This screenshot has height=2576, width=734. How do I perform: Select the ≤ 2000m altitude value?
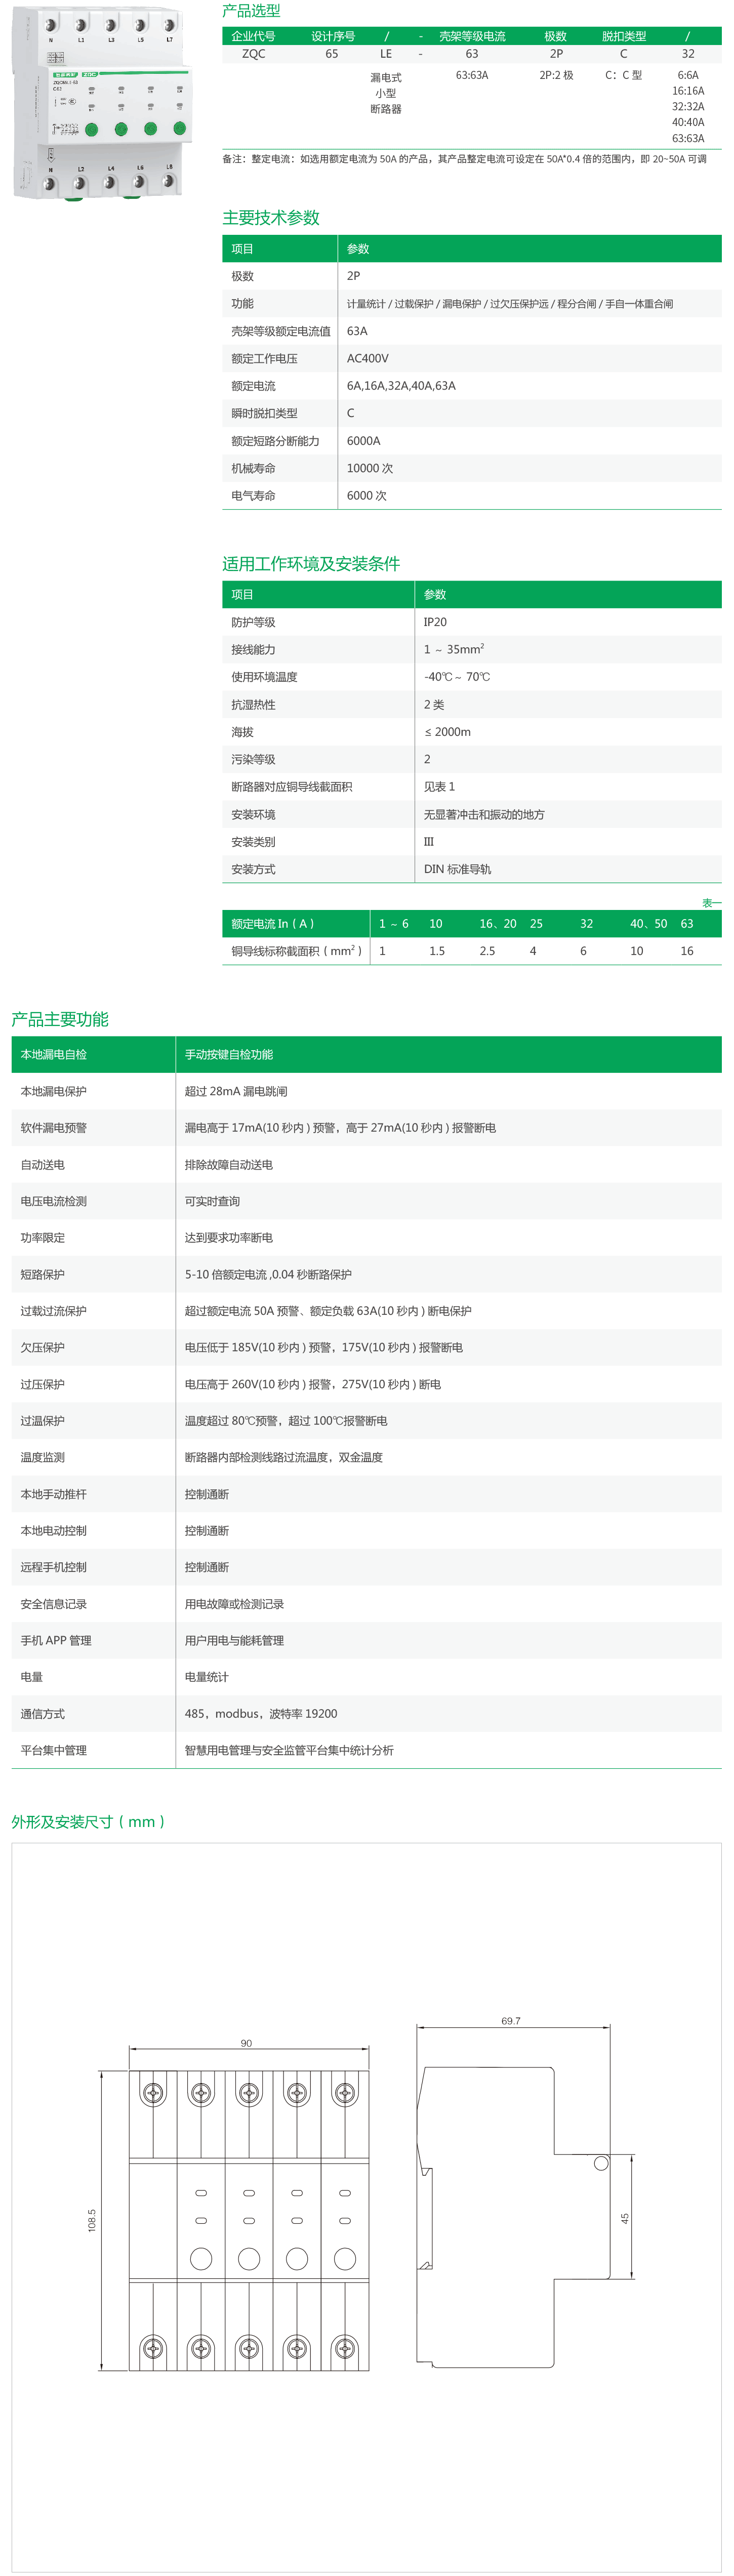(447, 732)
